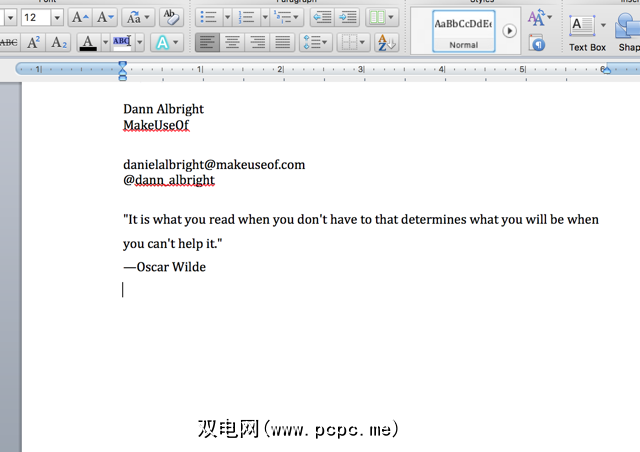Image resolution: width=640 pixels, height=452 pixels.
Task: Open the Line Spacing button
Action: point(315,42)
